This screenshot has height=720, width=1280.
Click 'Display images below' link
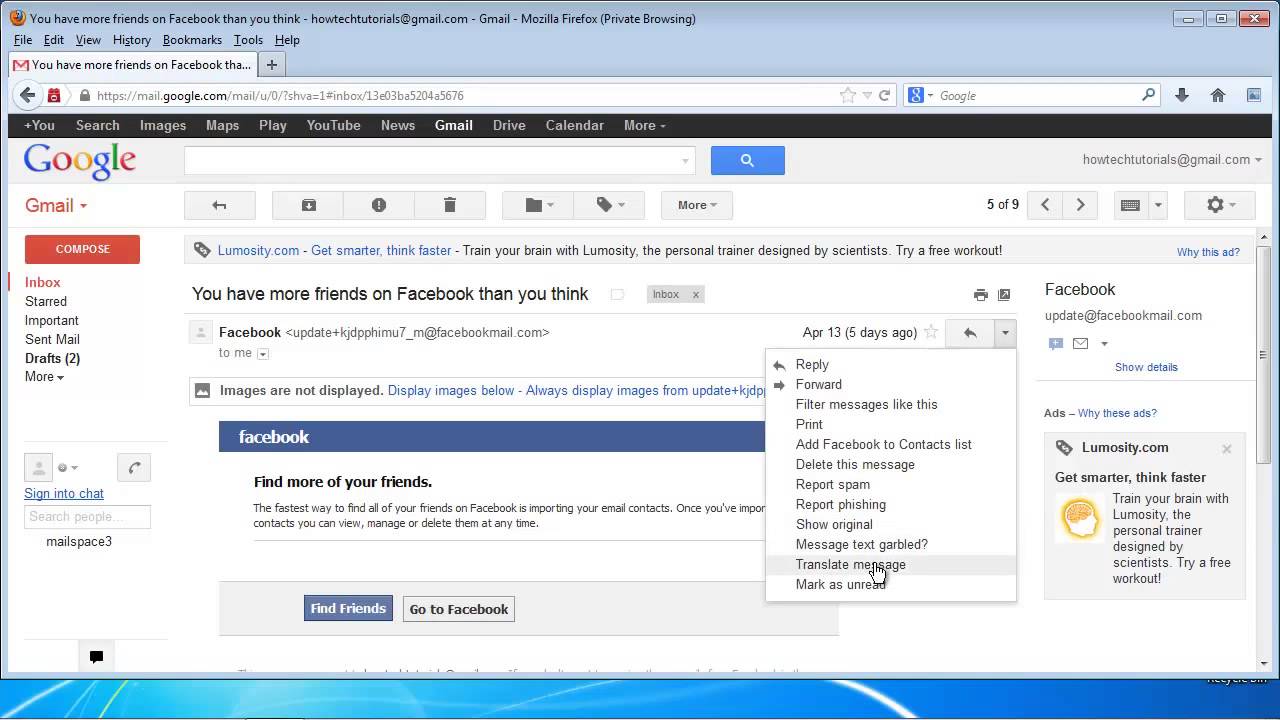(451, 391)
